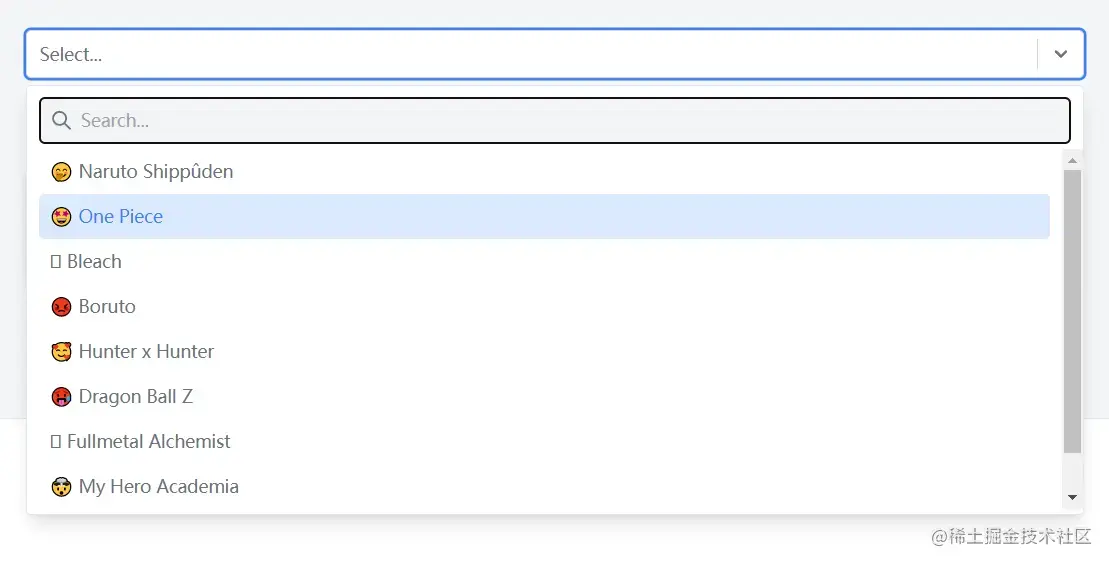Choose Hunter x Hunter option

[146, 352]
